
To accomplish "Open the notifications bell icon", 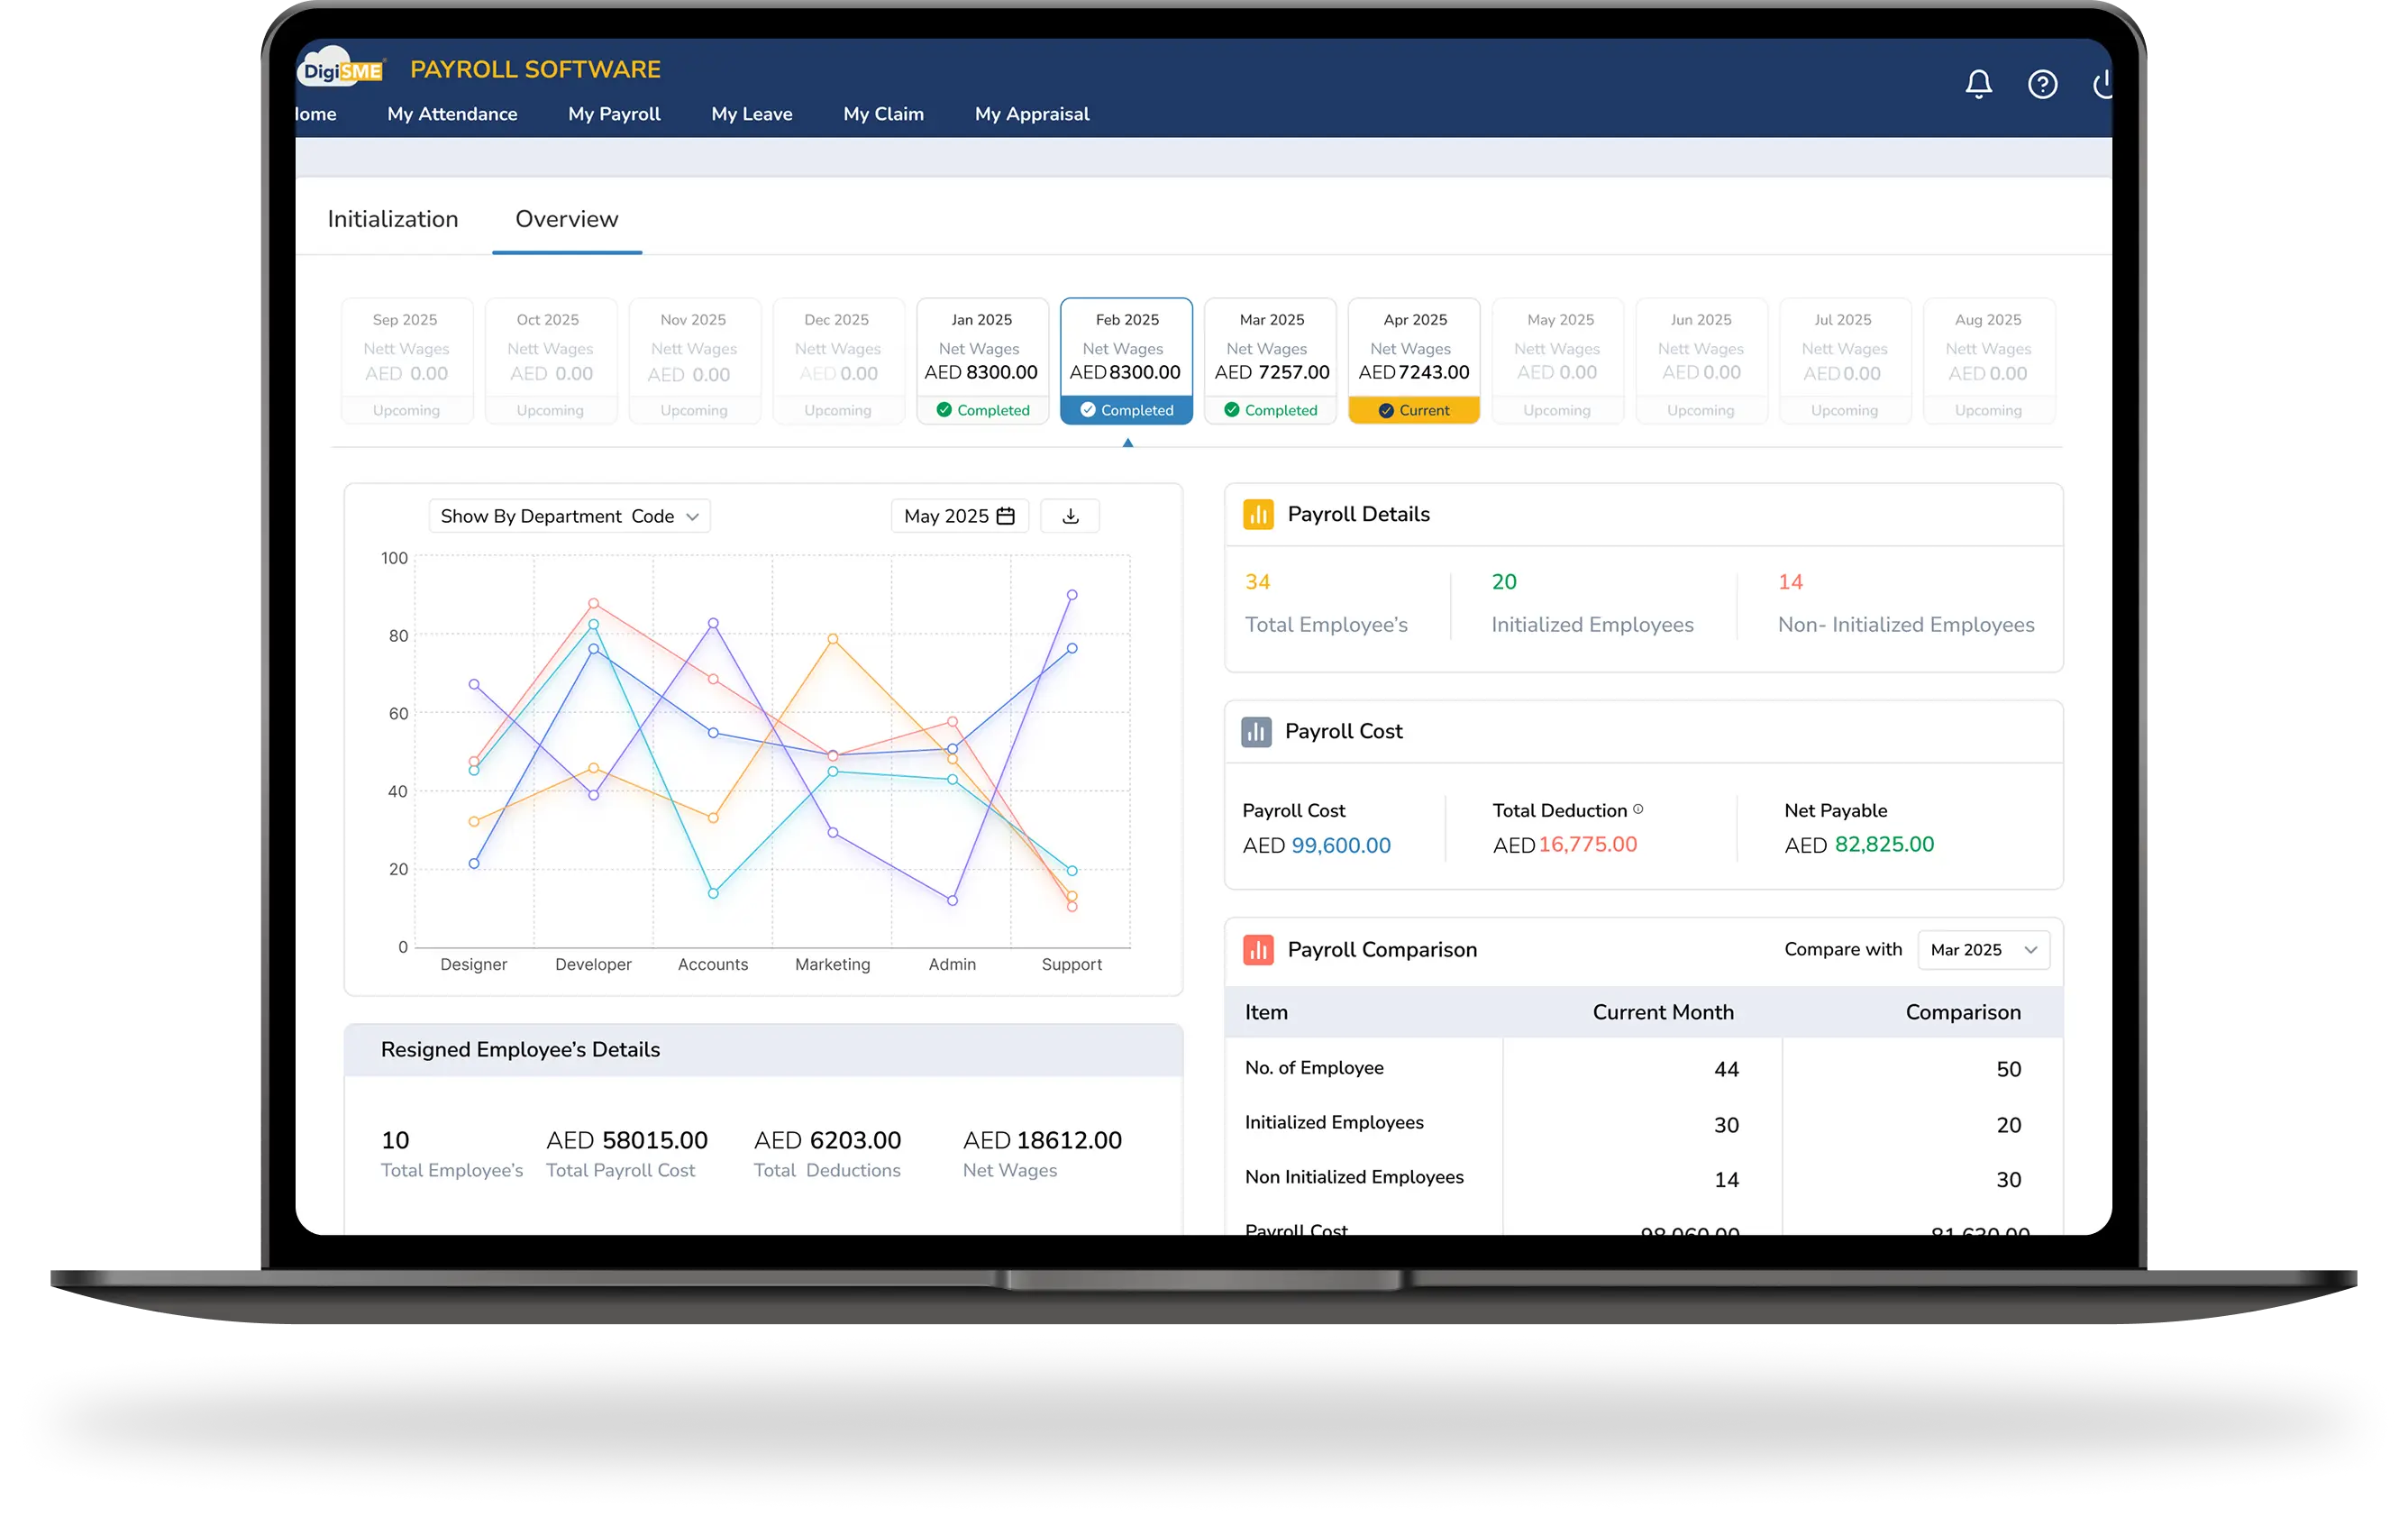I will coord(1978,84).
